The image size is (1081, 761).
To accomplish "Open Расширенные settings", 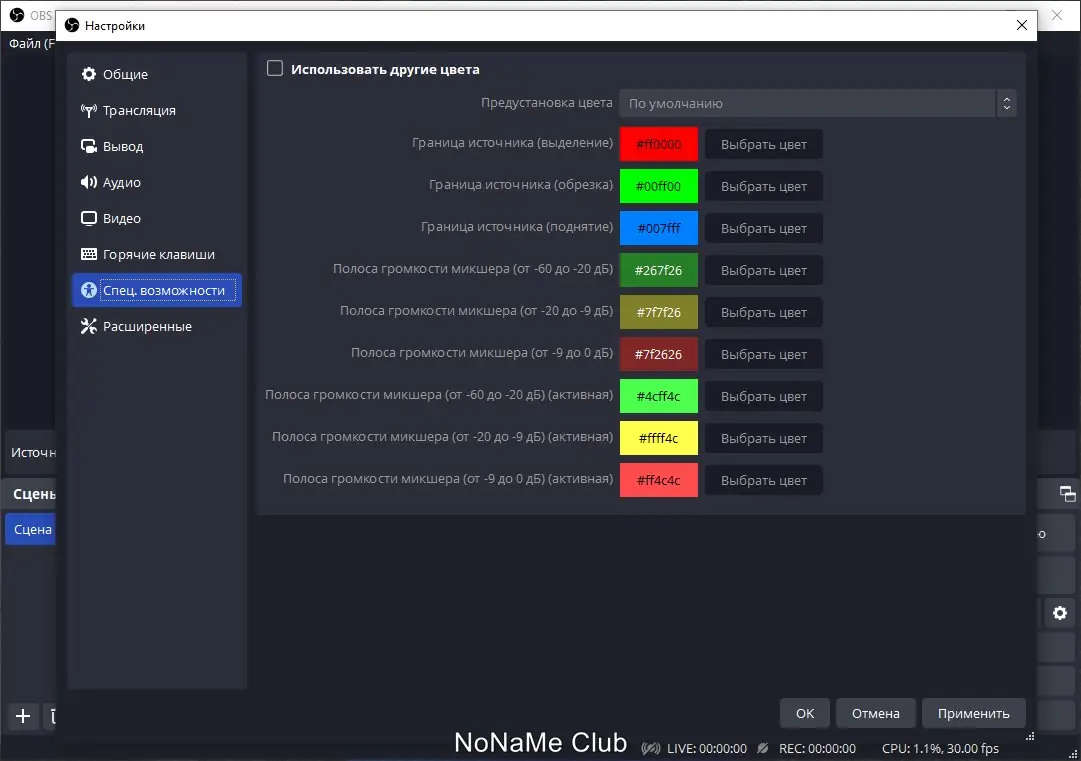I will tap(157, 326).
